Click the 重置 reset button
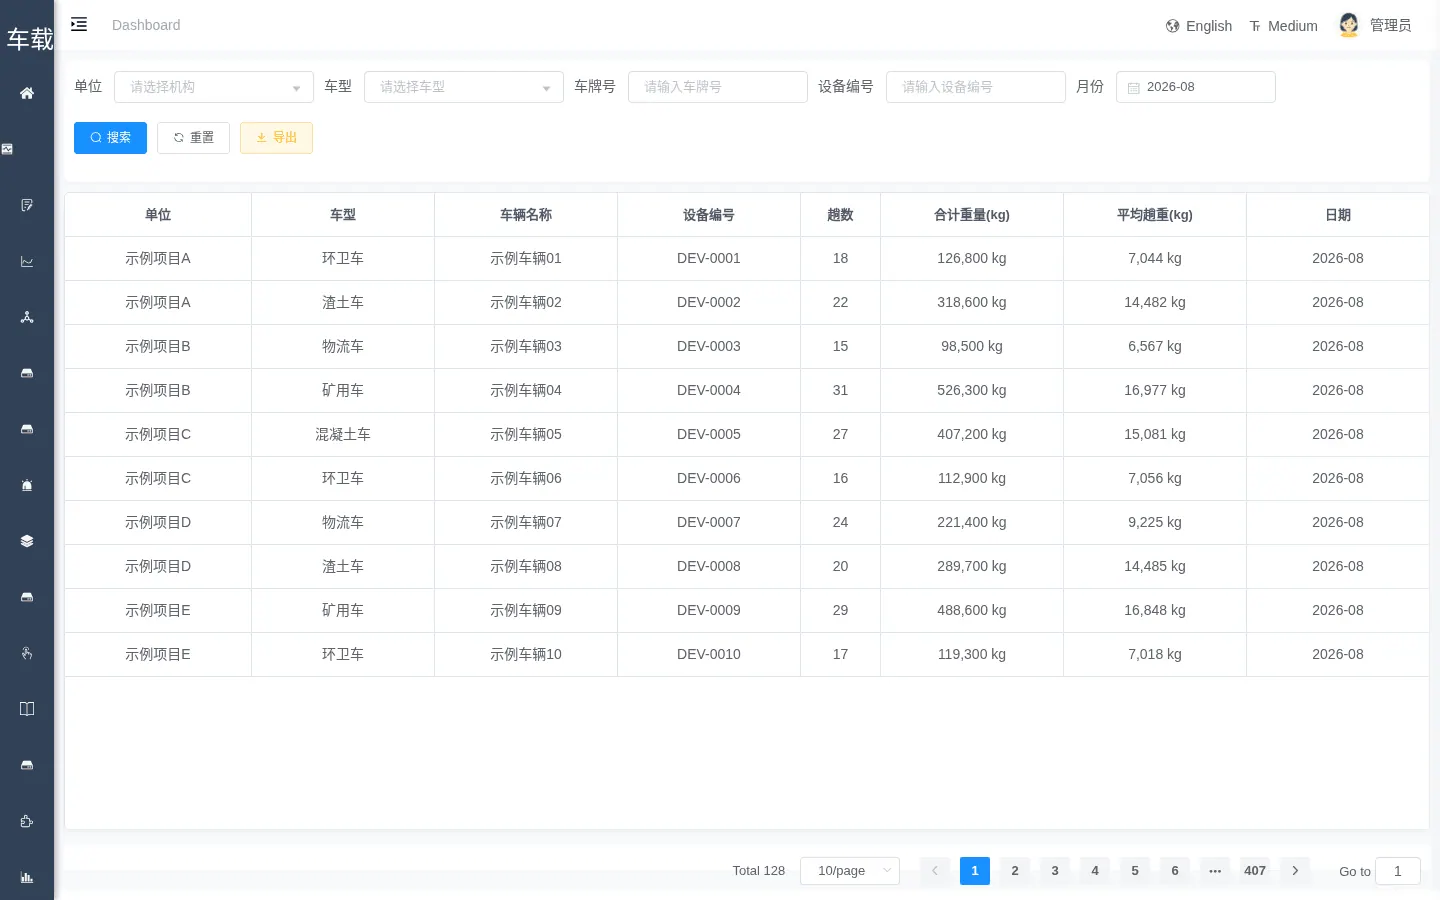 [x=193, y=138]
